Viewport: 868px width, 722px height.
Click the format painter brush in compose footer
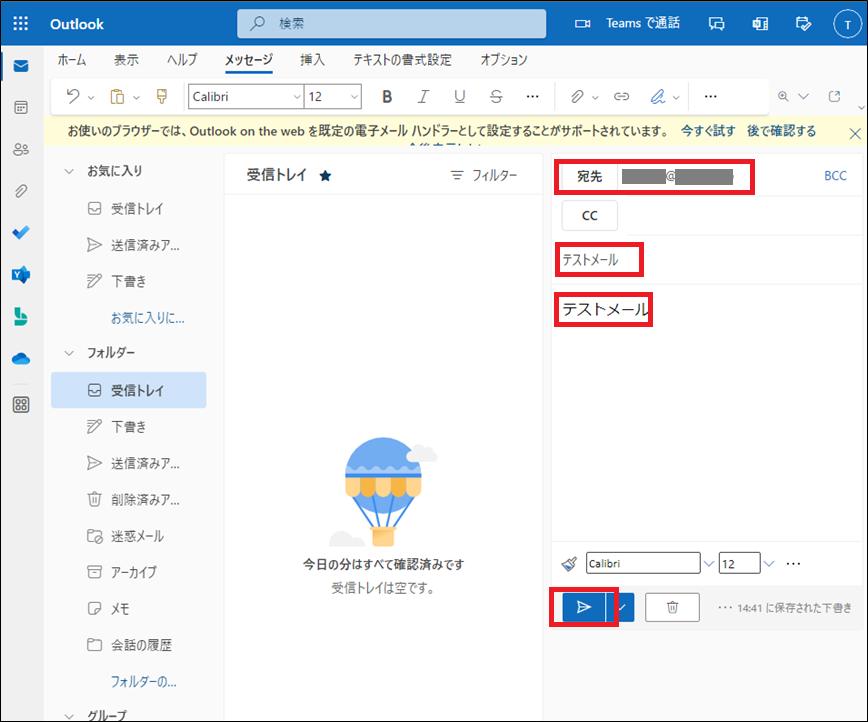point(569,564)
